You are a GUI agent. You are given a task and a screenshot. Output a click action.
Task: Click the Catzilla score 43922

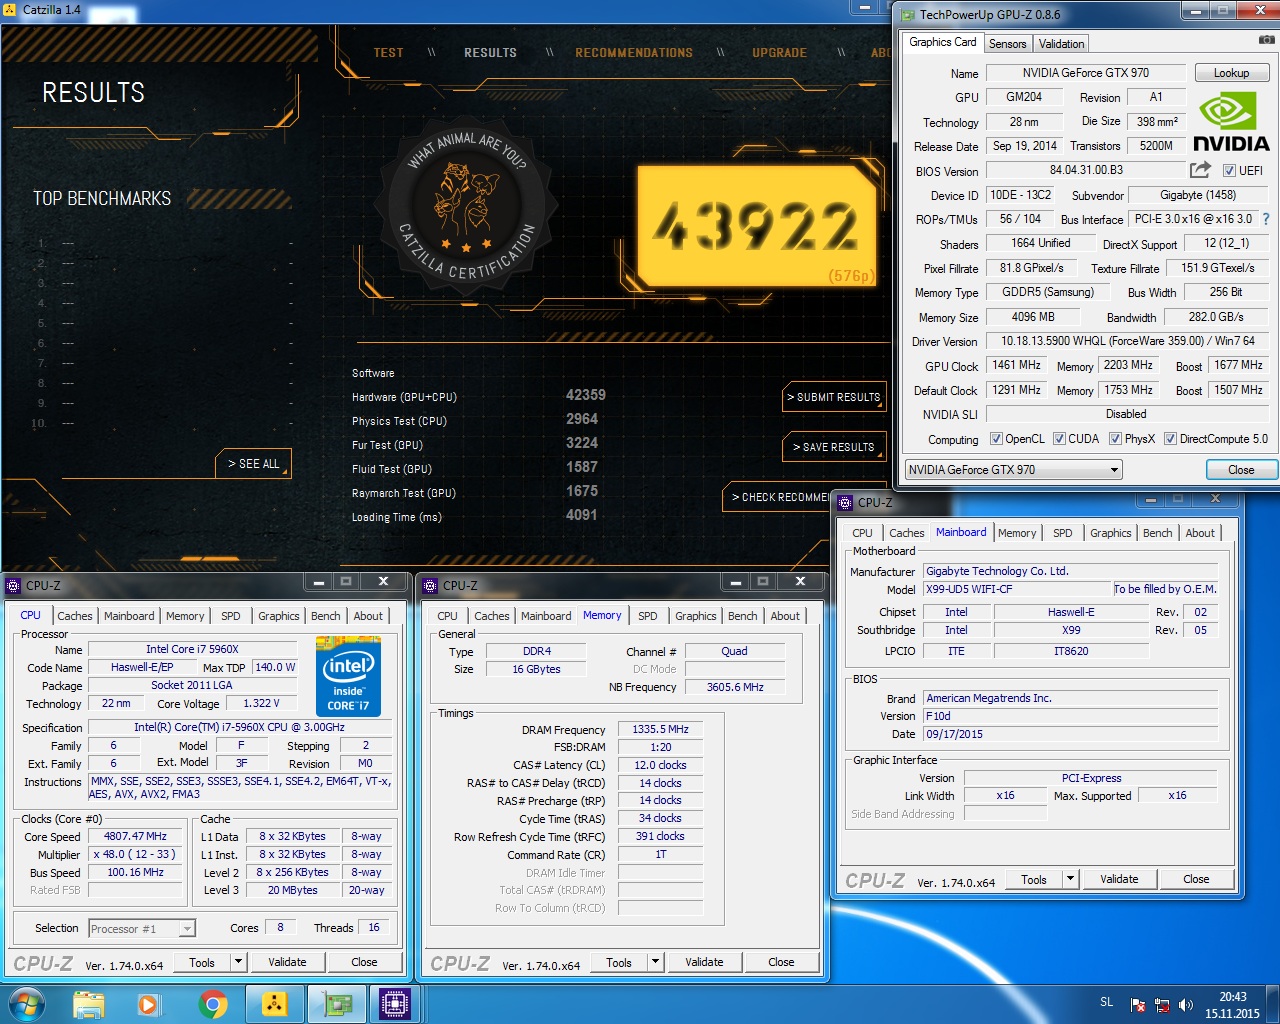coord(757,225)
